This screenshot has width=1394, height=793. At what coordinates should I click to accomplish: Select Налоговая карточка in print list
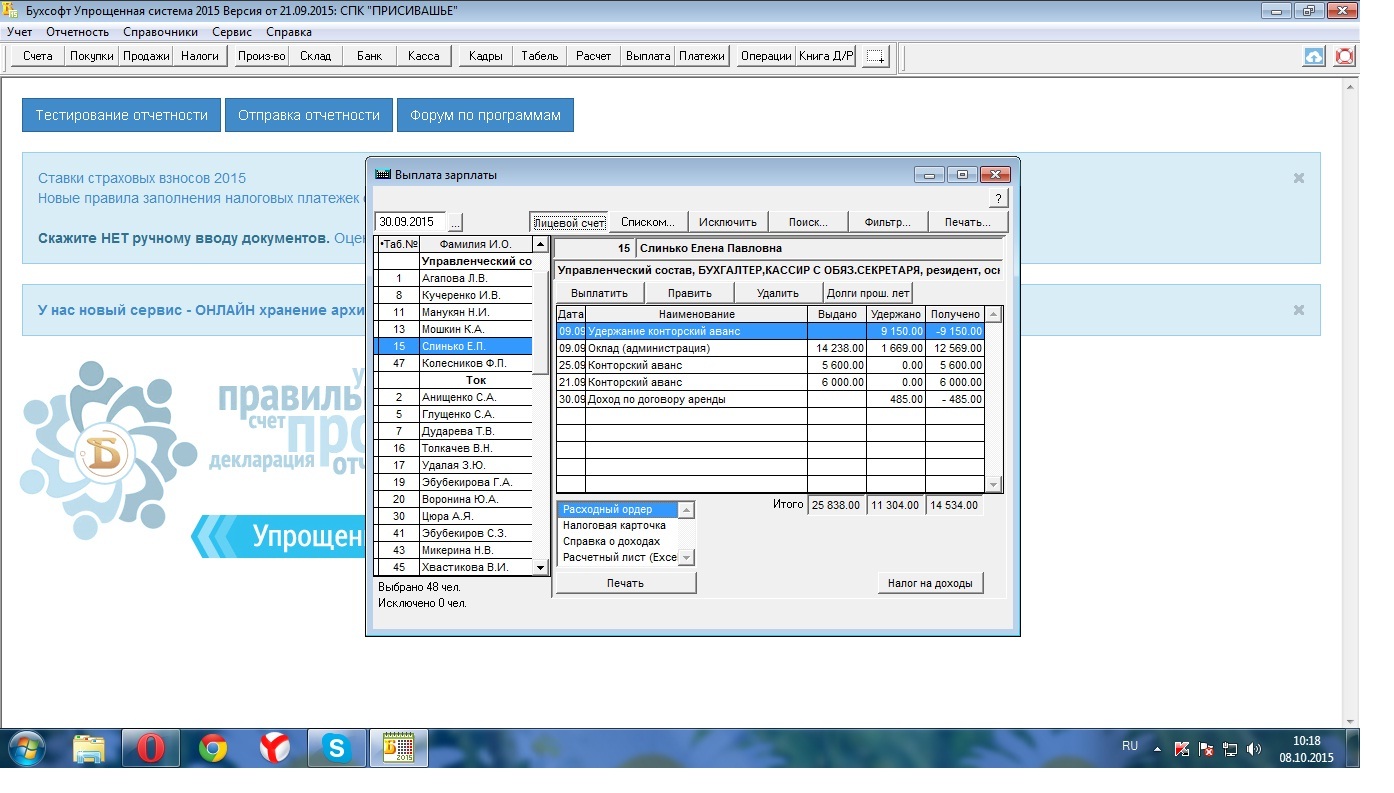[x=614, y=525]
